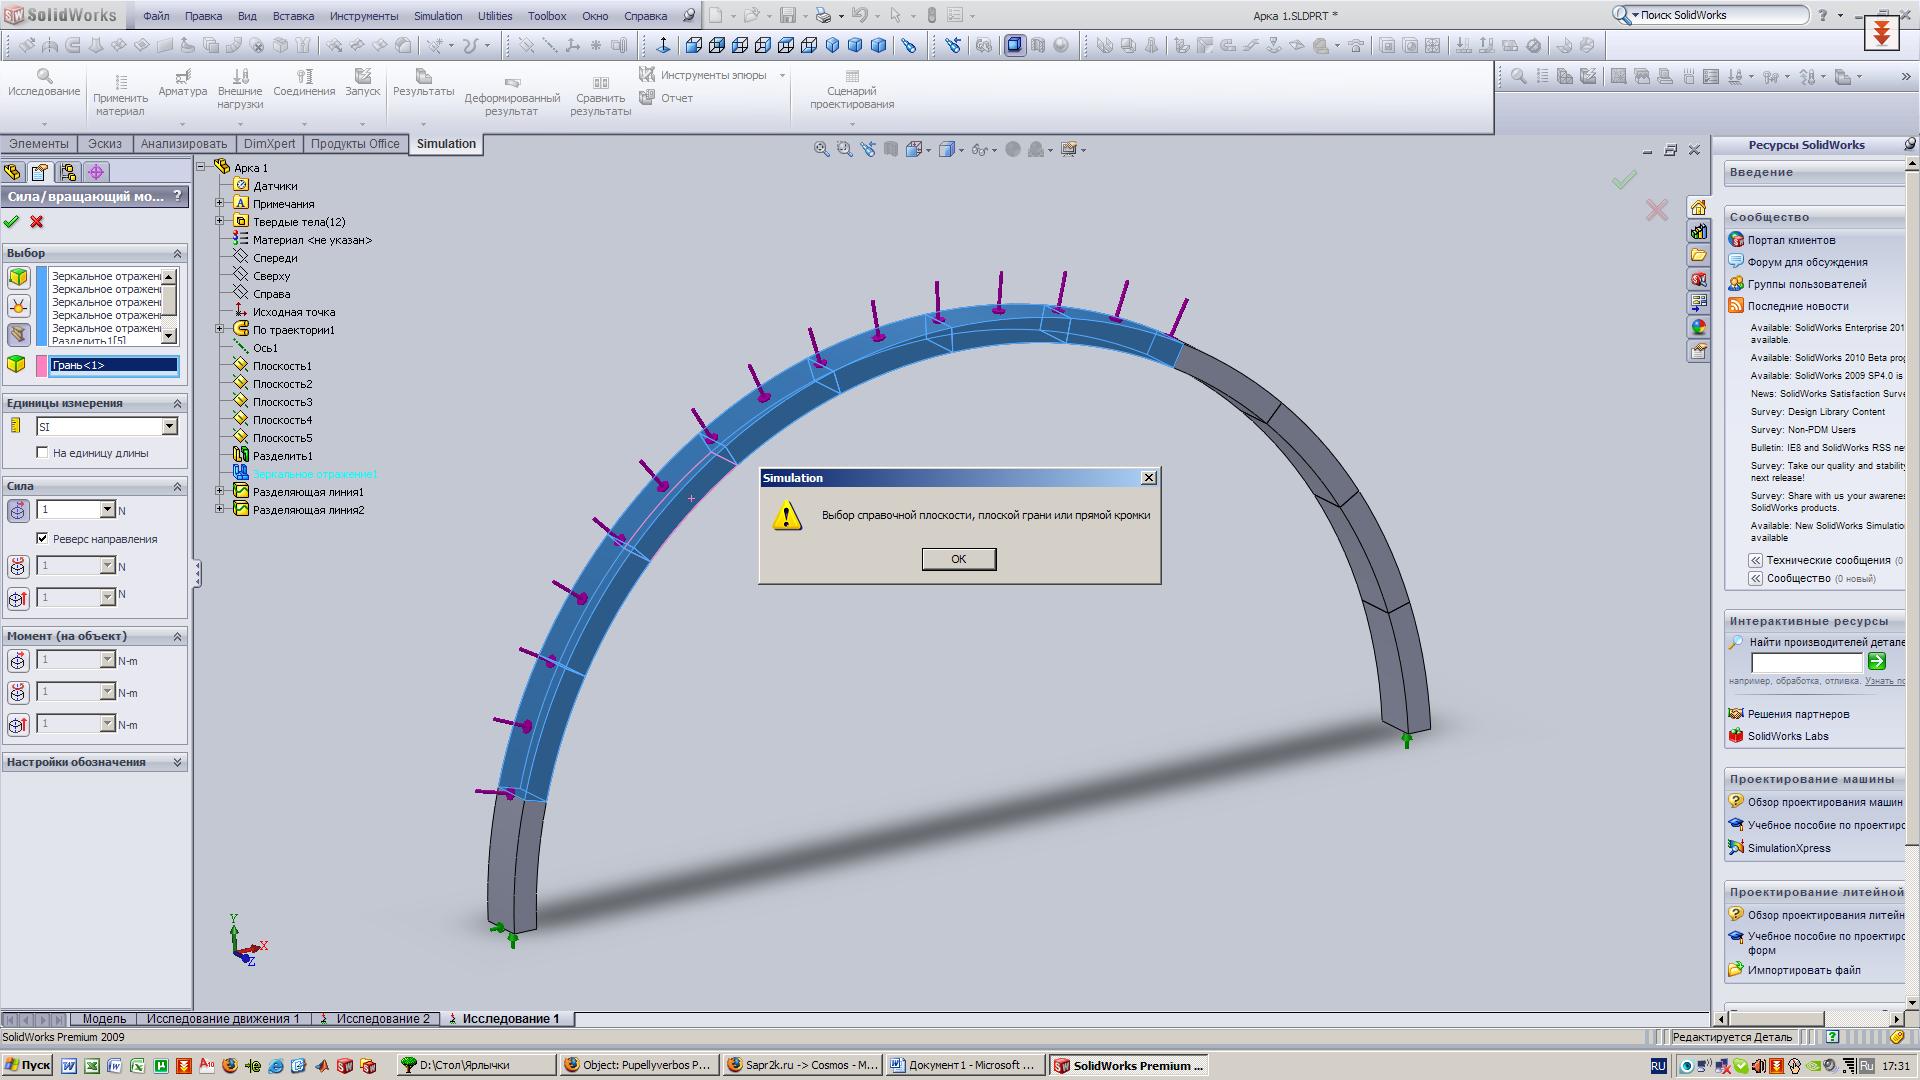
Task: Switch to the Элементы tab
Action: [39, 144]
